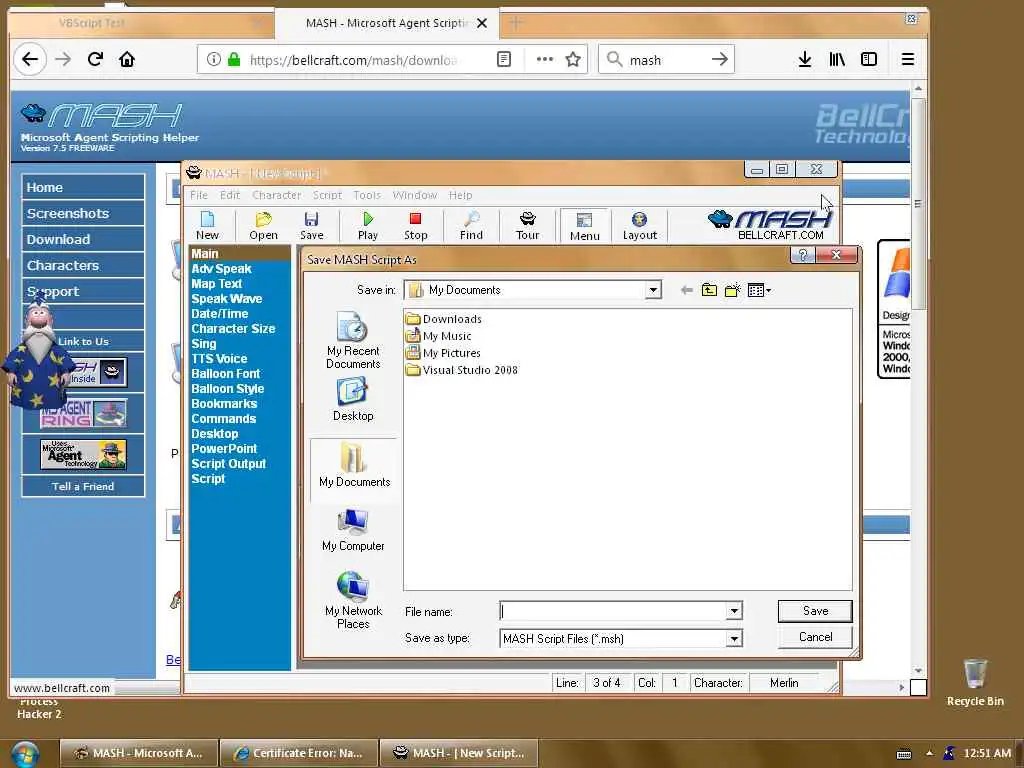Click the Windows Start orb

point(24,753)
